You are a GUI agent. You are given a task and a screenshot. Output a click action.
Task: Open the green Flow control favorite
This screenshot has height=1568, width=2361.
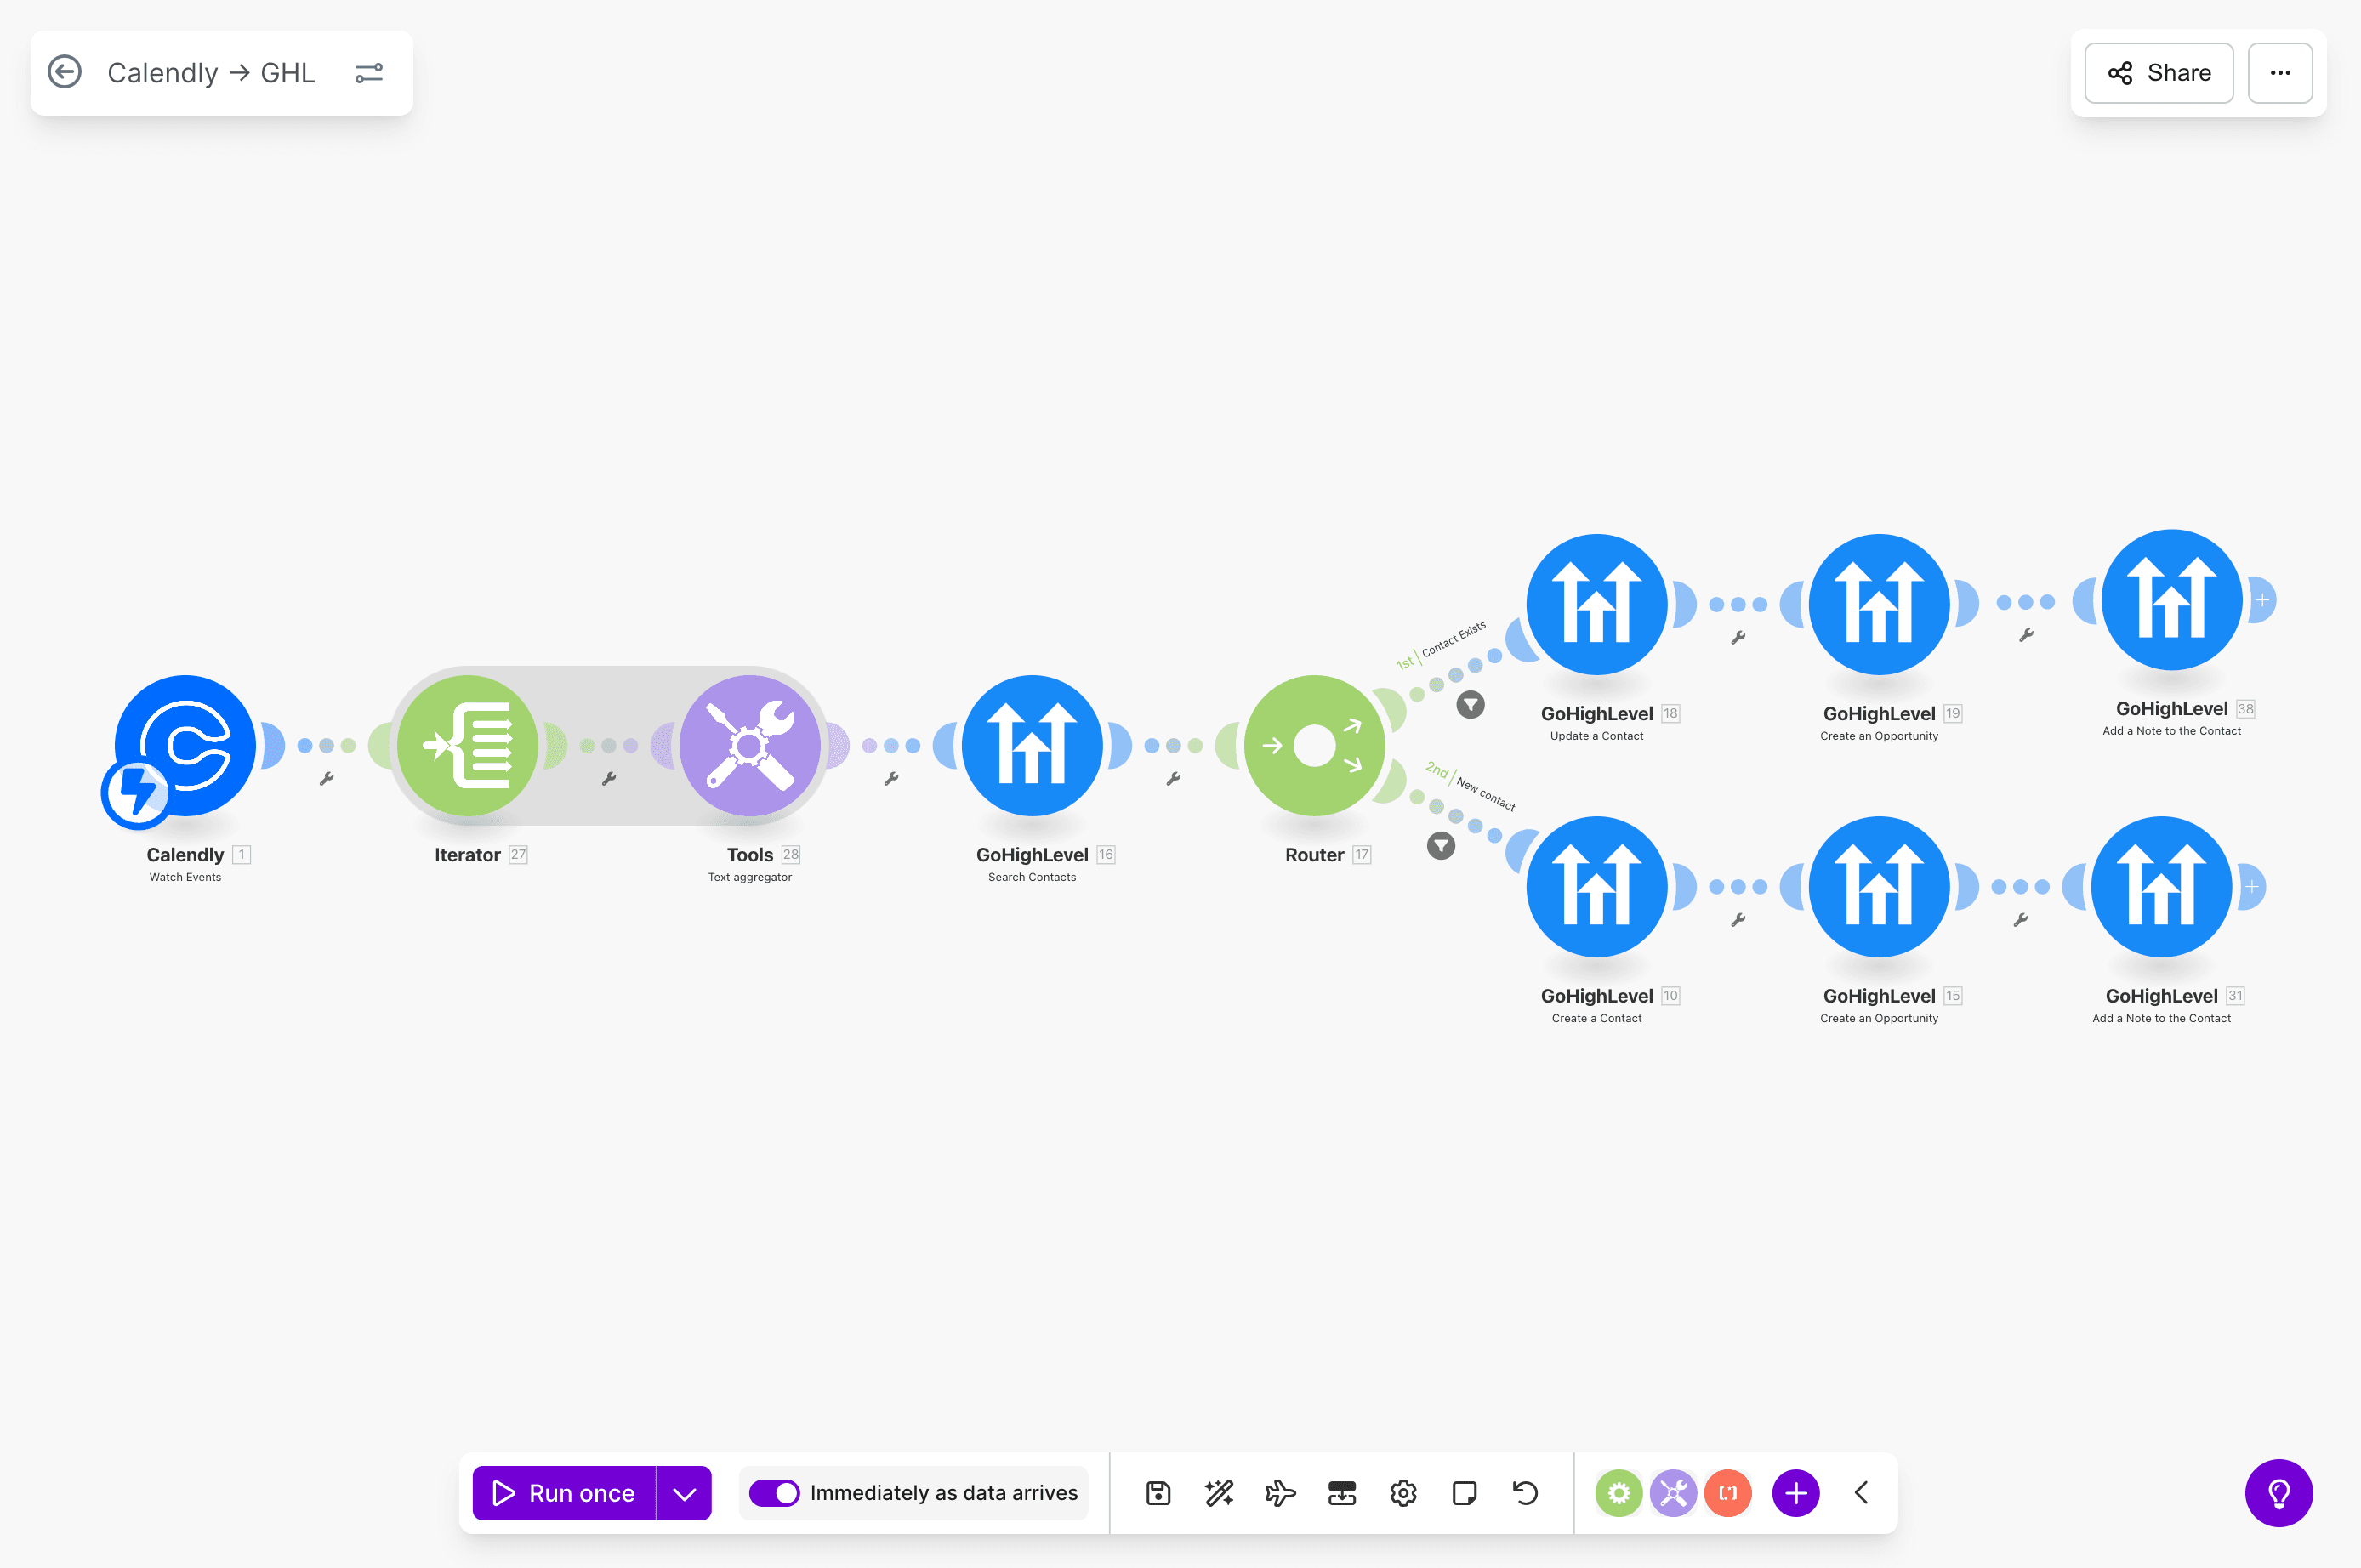1619,1493
